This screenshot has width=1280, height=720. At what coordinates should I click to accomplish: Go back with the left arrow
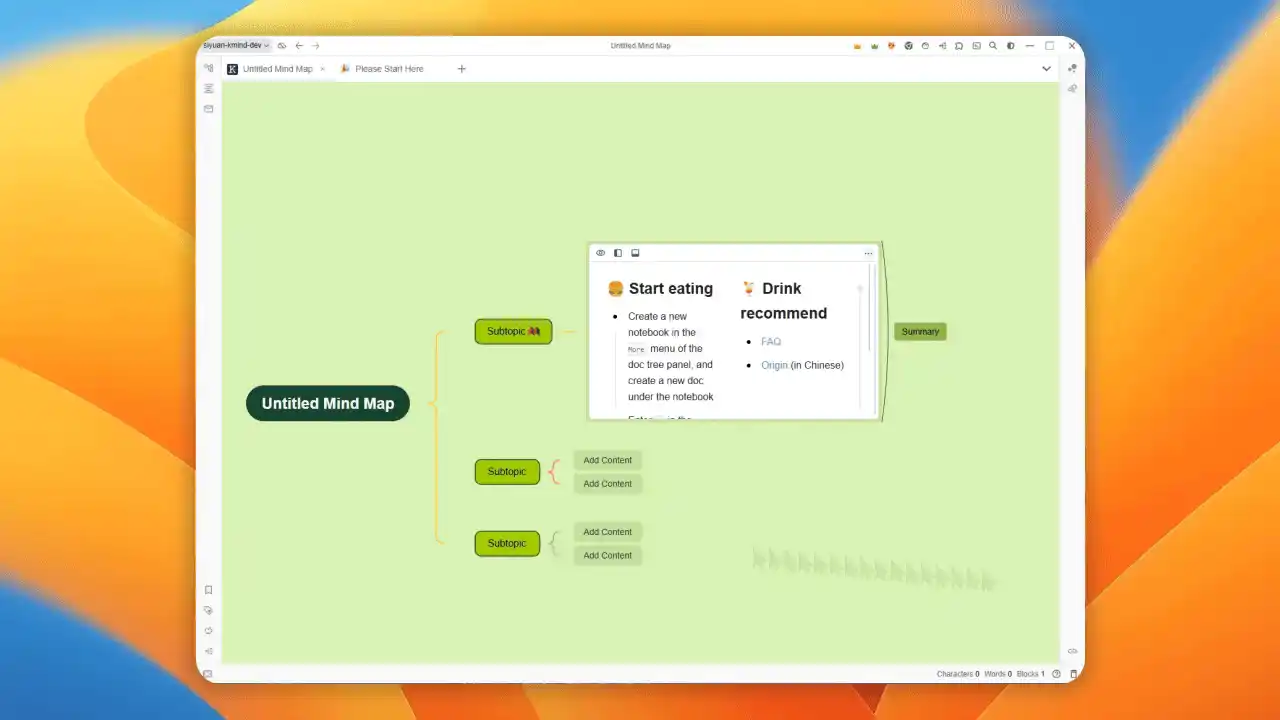(299, 46)
